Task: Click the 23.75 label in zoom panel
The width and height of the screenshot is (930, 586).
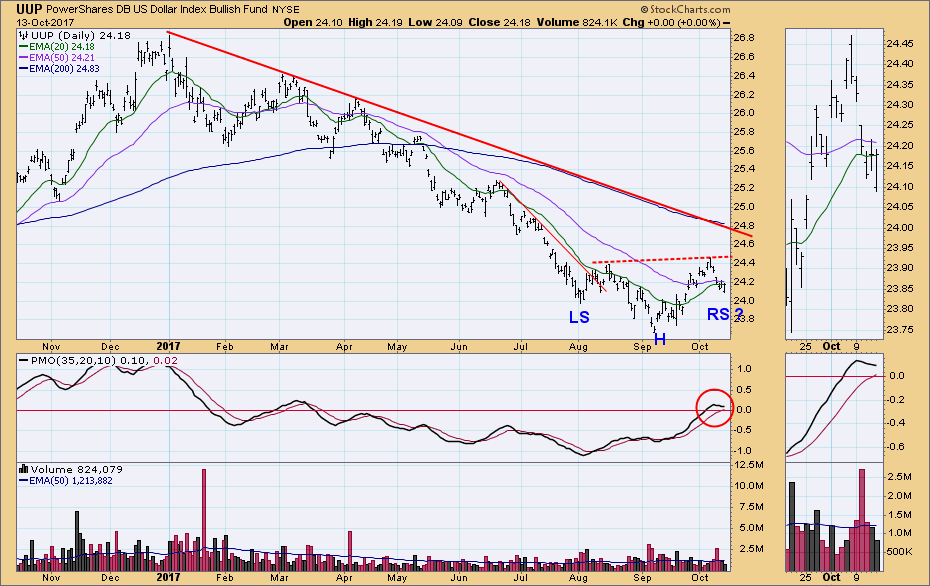Action: (x=899, y=330)
